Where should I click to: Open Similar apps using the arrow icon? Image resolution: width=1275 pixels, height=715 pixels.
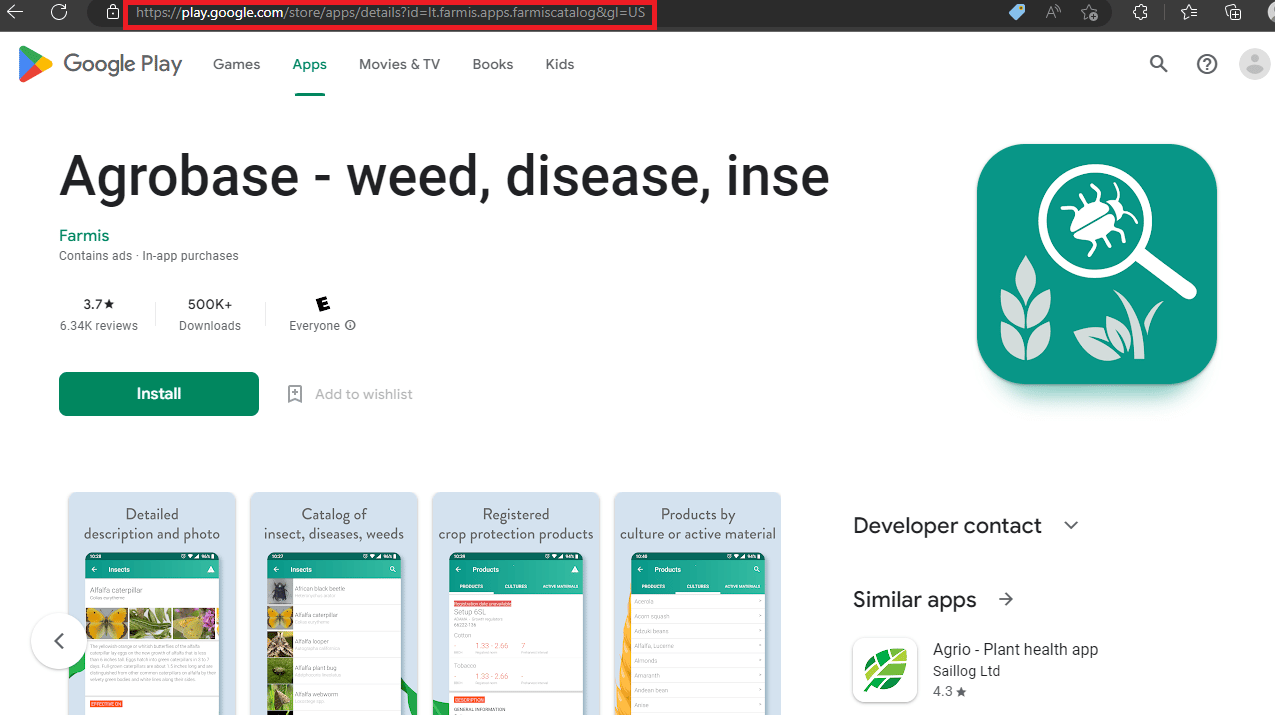click(1006, 599)
